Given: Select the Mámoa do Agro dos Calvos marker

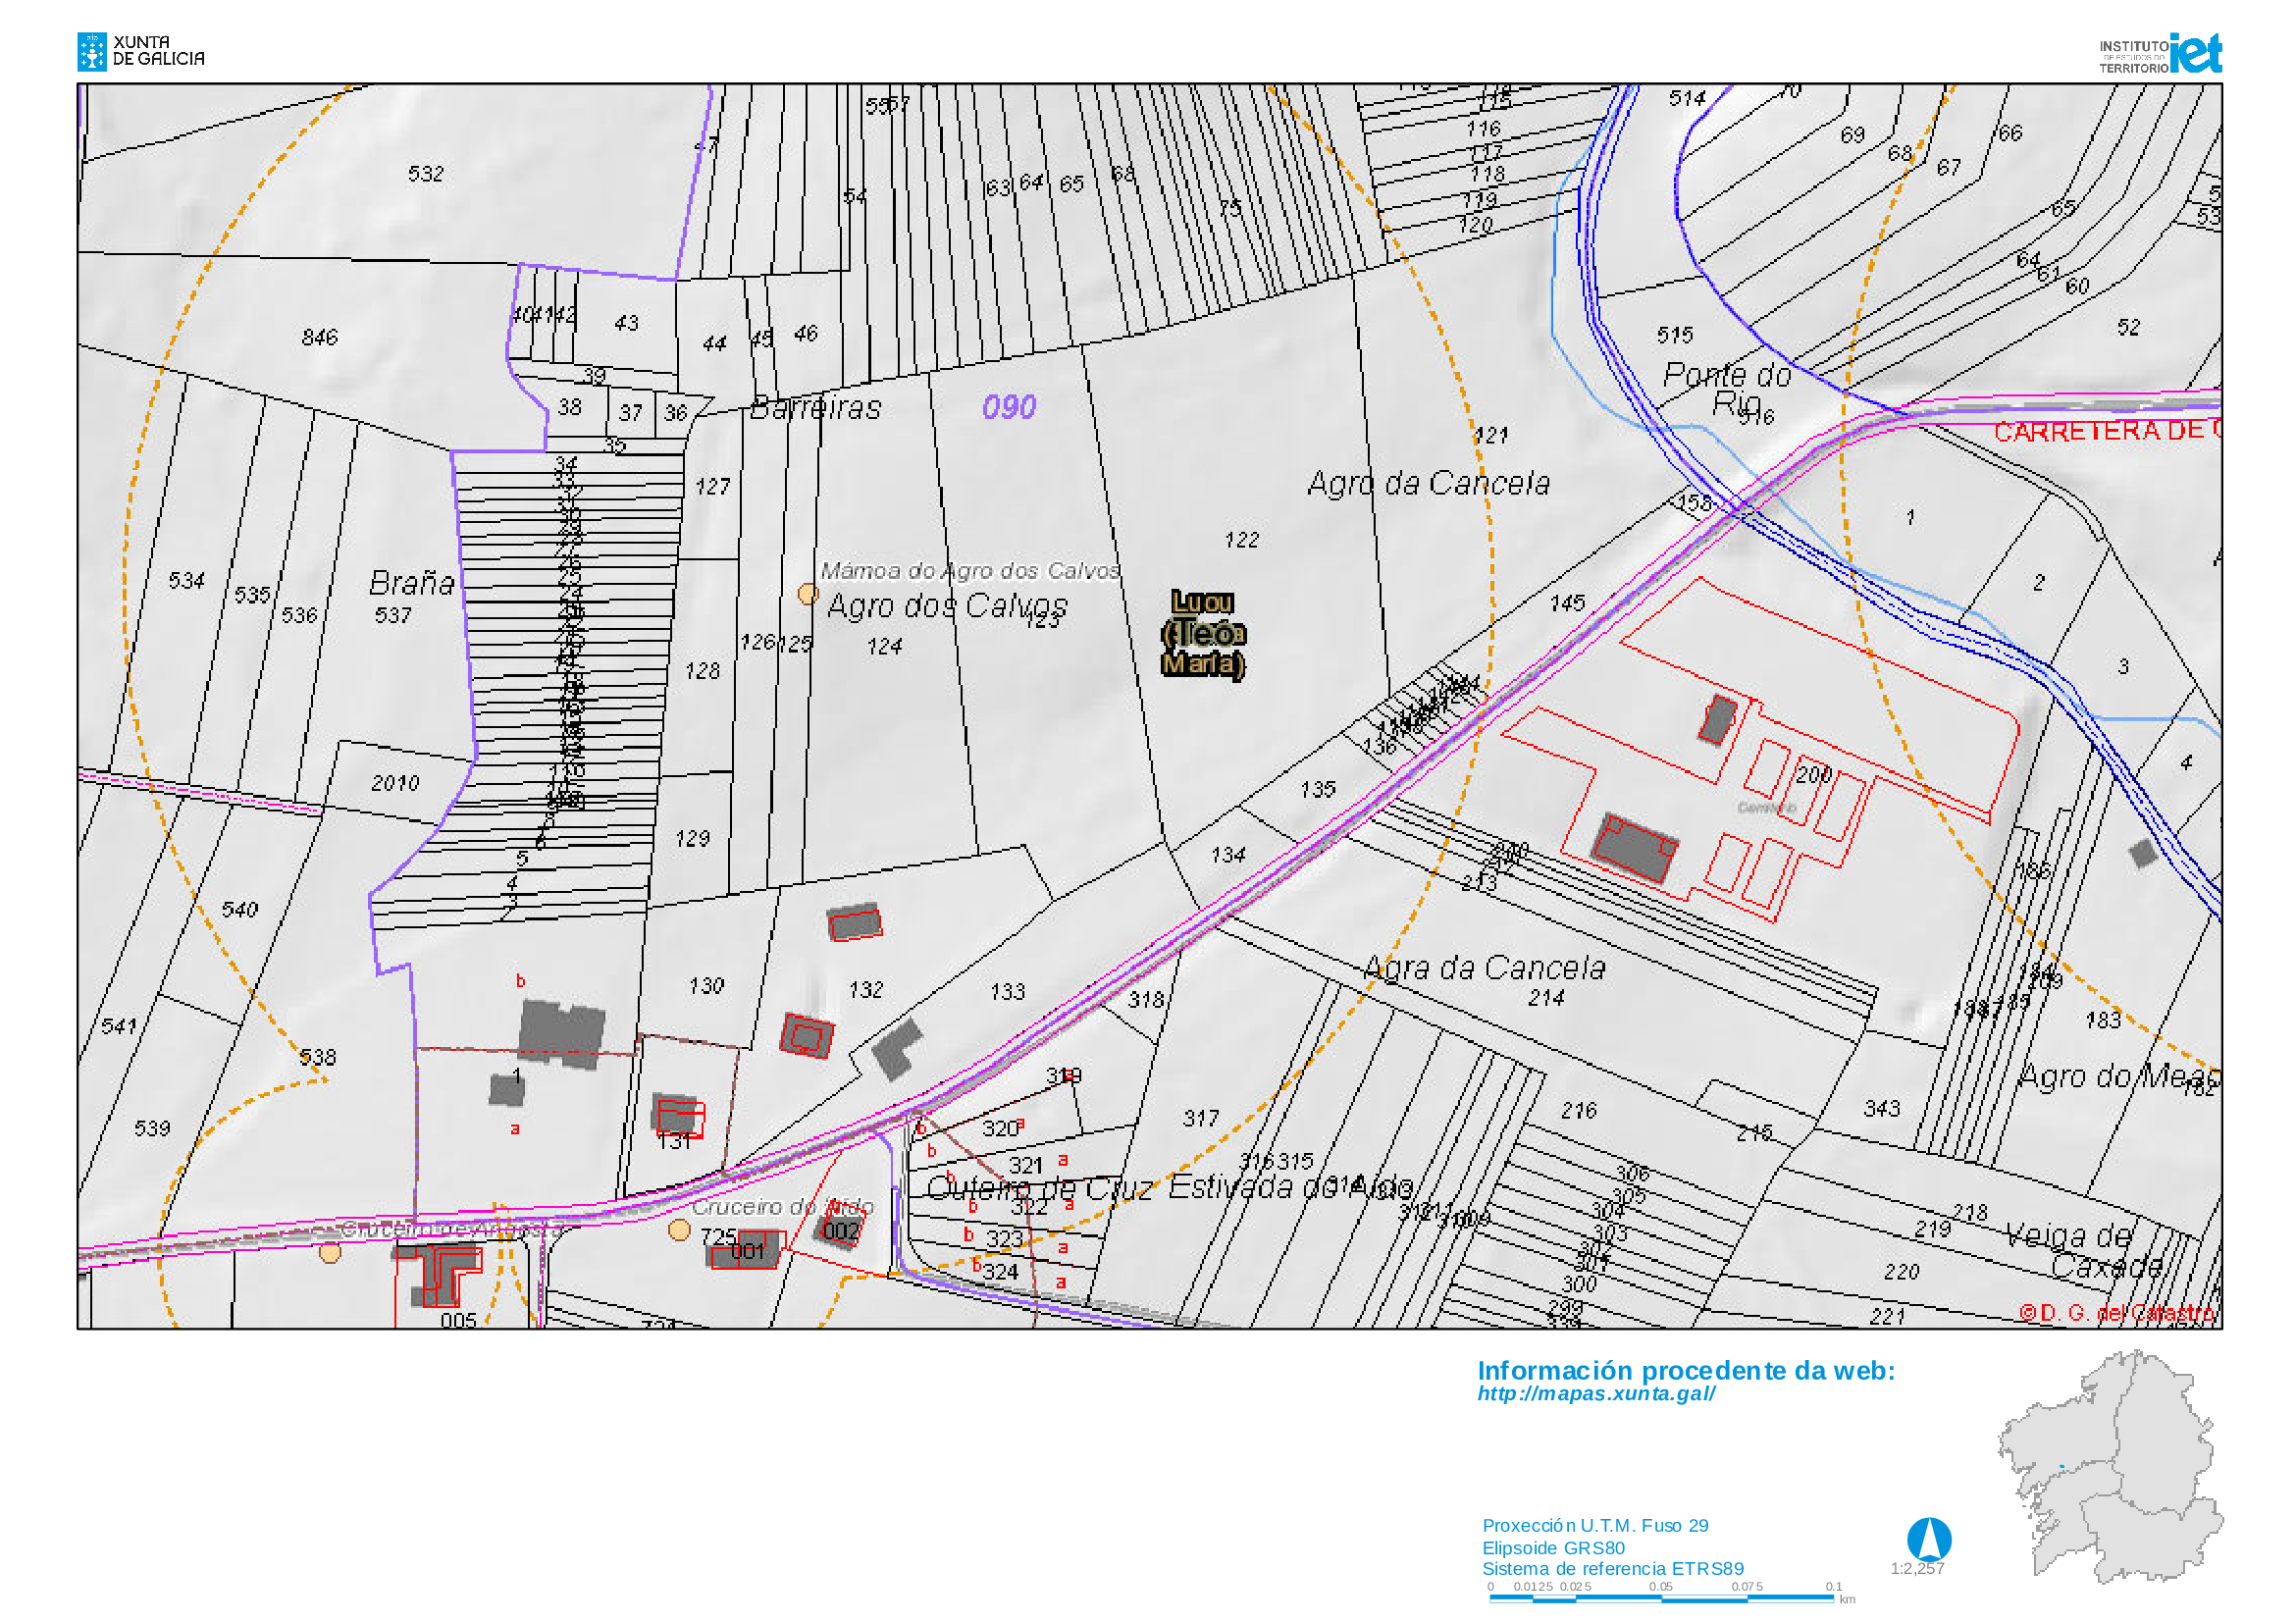Looking at the screenshot, I should coord(808,594).
